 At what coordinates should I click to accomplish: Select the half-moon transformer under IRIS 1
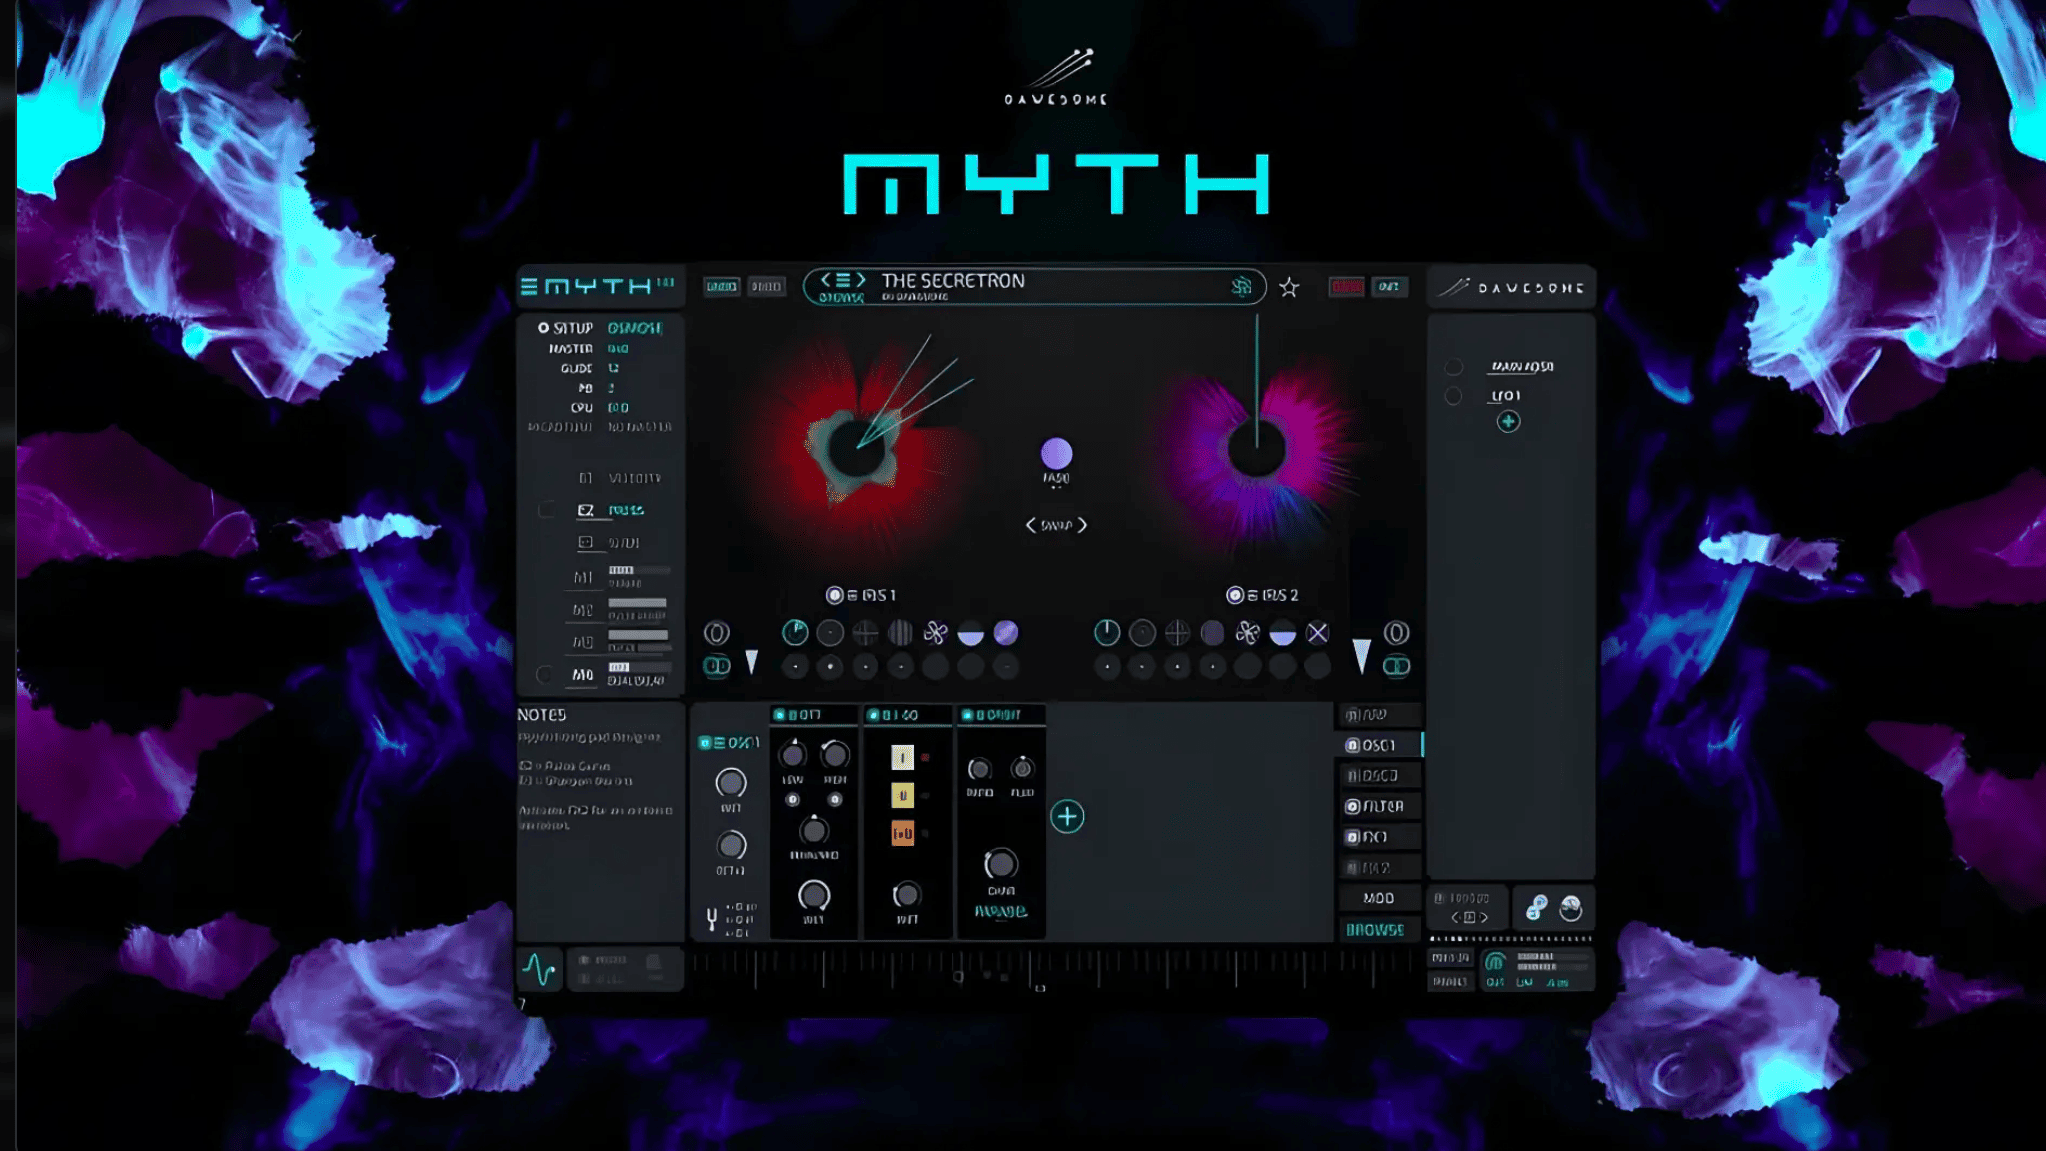point(970,633)
